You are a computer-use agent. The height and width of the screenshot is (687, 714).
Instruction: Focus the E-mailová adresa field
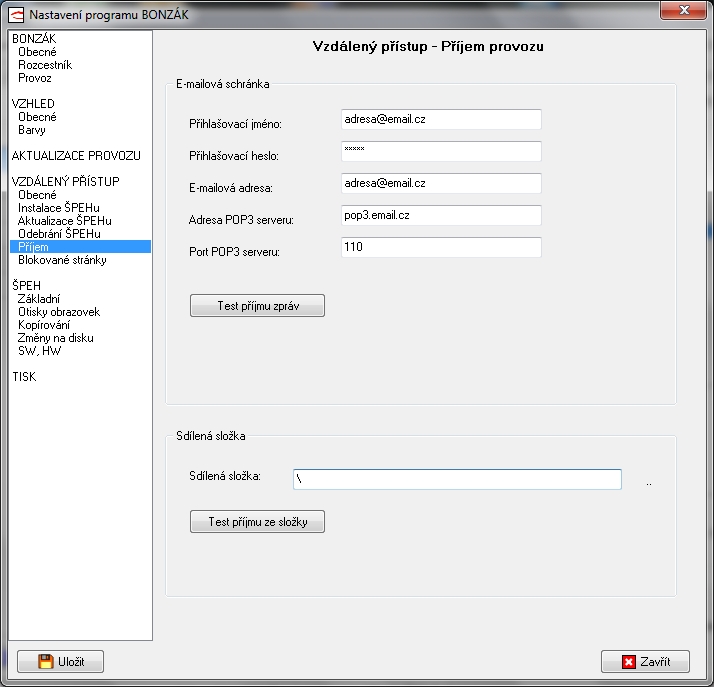pos(441,183)
